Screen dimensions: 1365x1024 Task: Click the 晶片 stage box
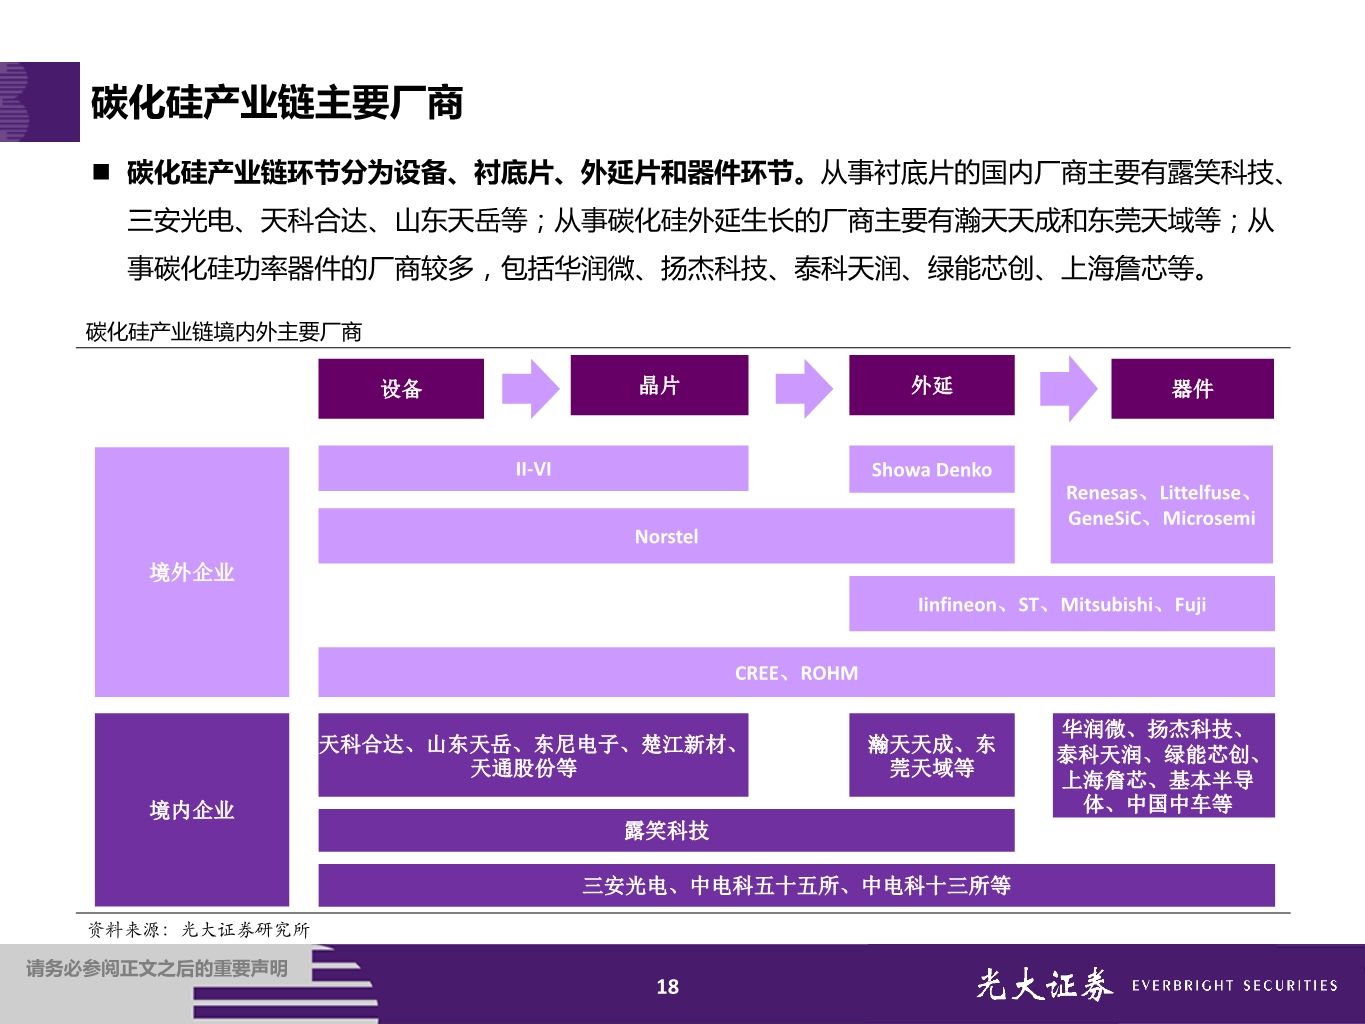tap(659, 385)
